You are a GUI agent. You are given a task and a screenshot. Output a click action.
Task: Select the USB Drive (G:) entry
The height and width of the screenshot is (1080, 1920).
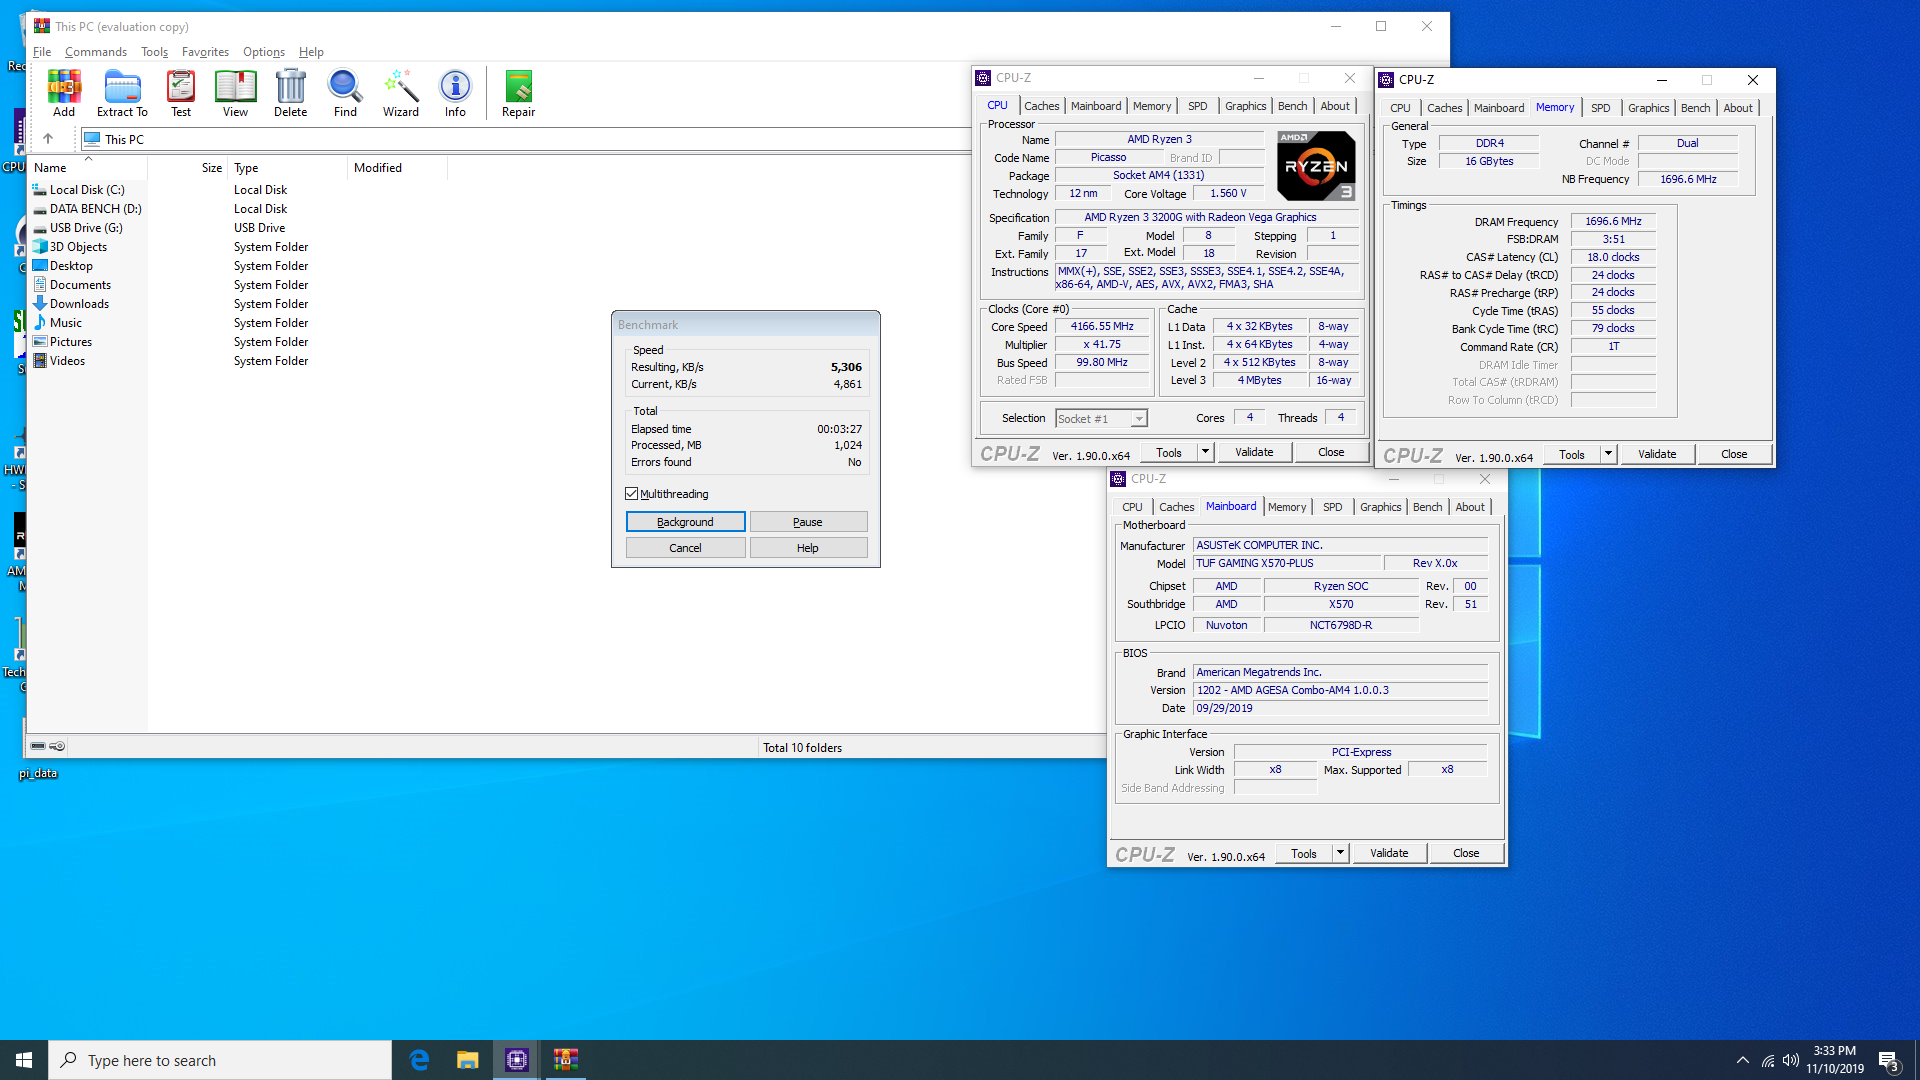pos(86,228)
